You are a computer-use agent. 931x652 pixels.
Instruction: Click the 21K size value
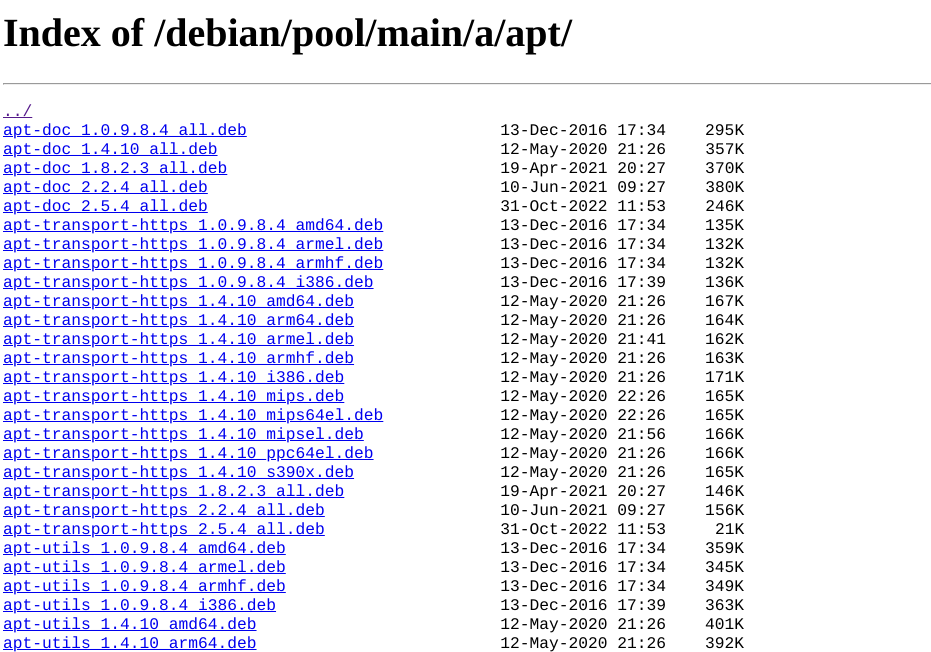click(x=729, y=529)
